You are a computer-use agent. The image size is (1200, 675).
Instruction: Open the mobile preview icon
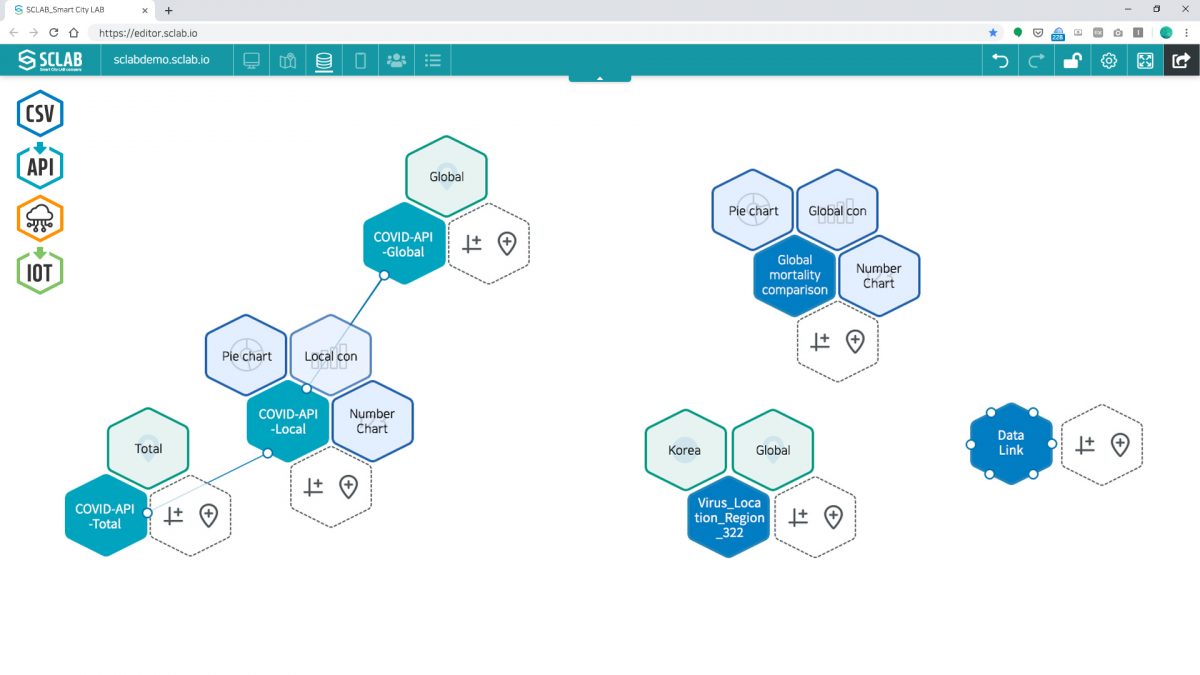[360, 60]
